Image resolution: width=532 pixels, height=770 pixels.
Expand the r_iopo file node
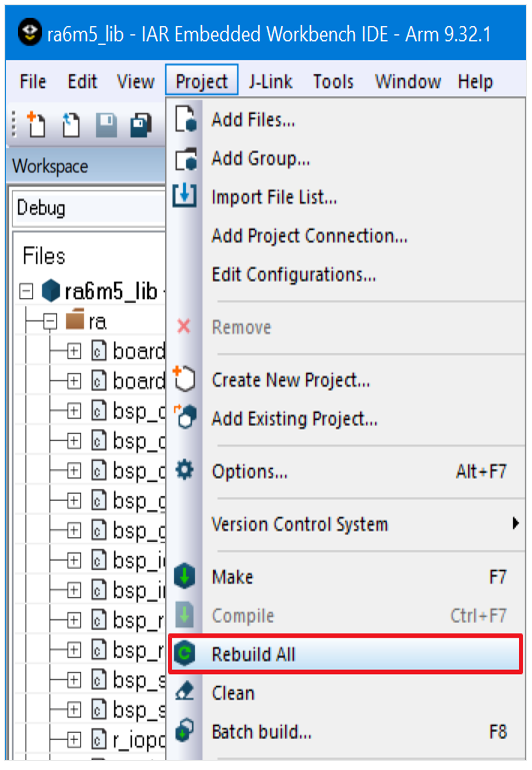[x=74, y=740]
